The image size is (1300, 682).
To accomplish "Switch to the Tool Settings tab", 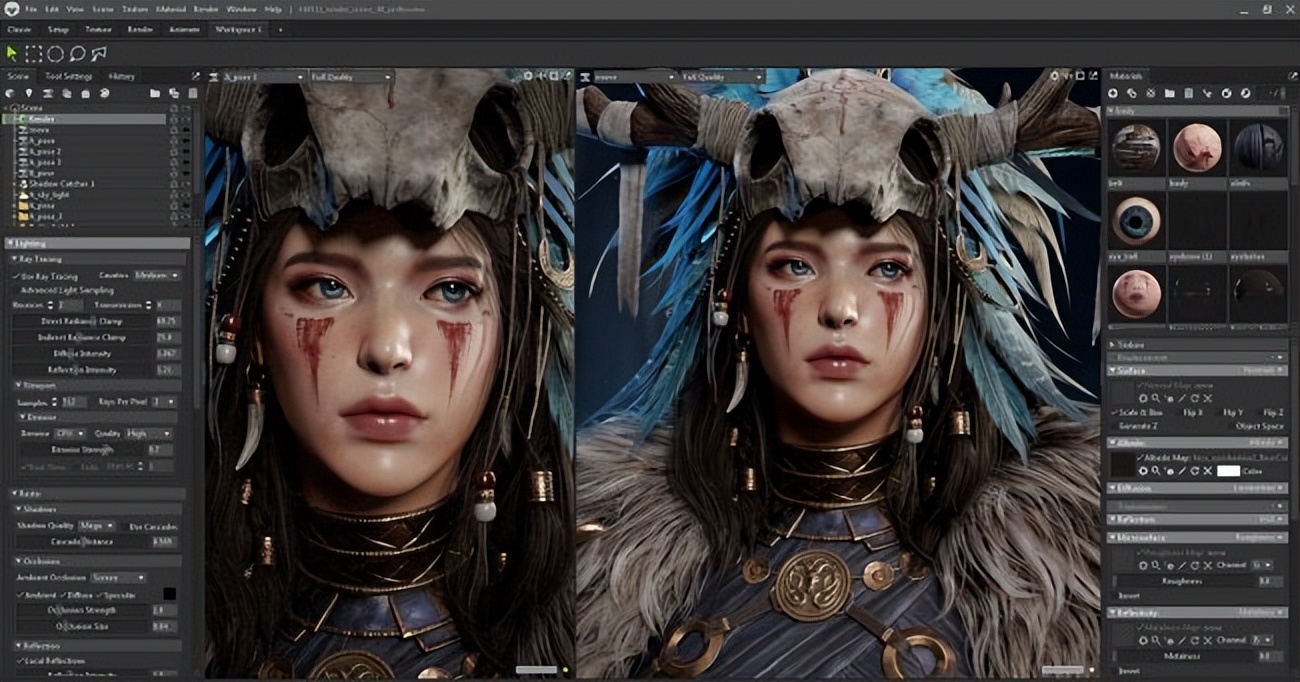I will pos(69,76).
